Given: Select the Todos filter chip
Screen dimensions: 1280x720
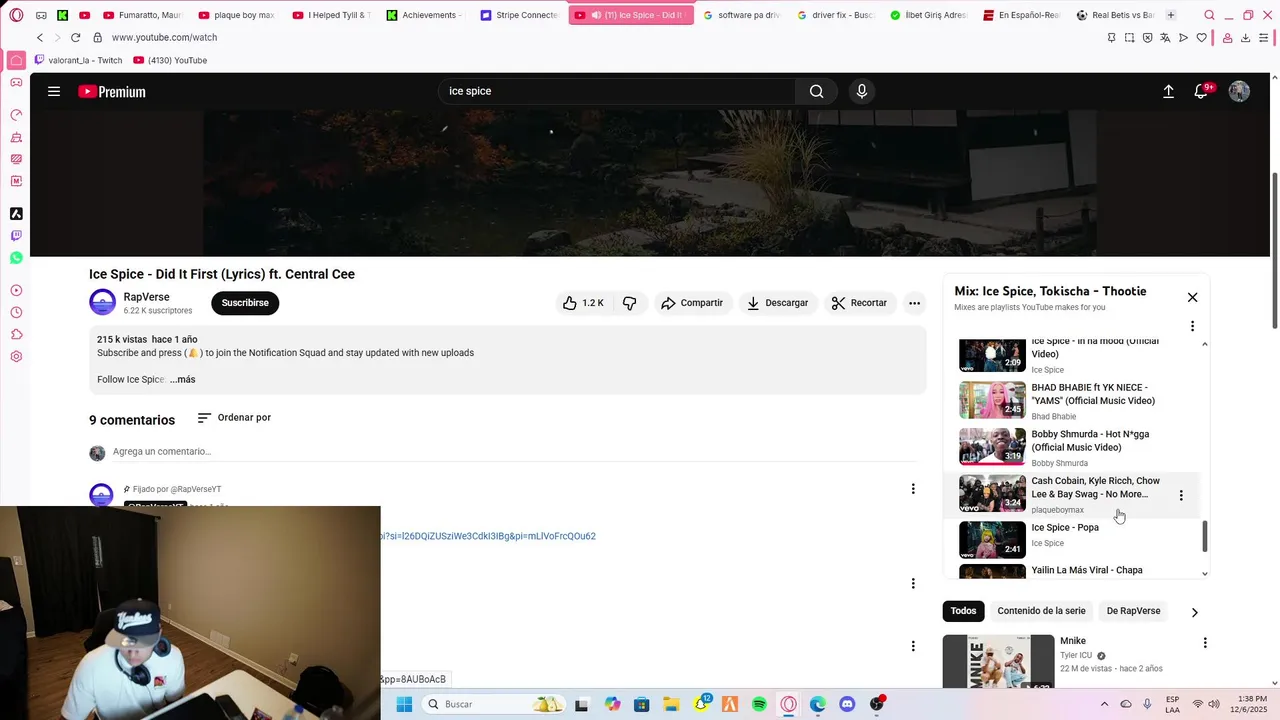Looking at the screenshot, I should pyautogui.click(x=963, y=611).
